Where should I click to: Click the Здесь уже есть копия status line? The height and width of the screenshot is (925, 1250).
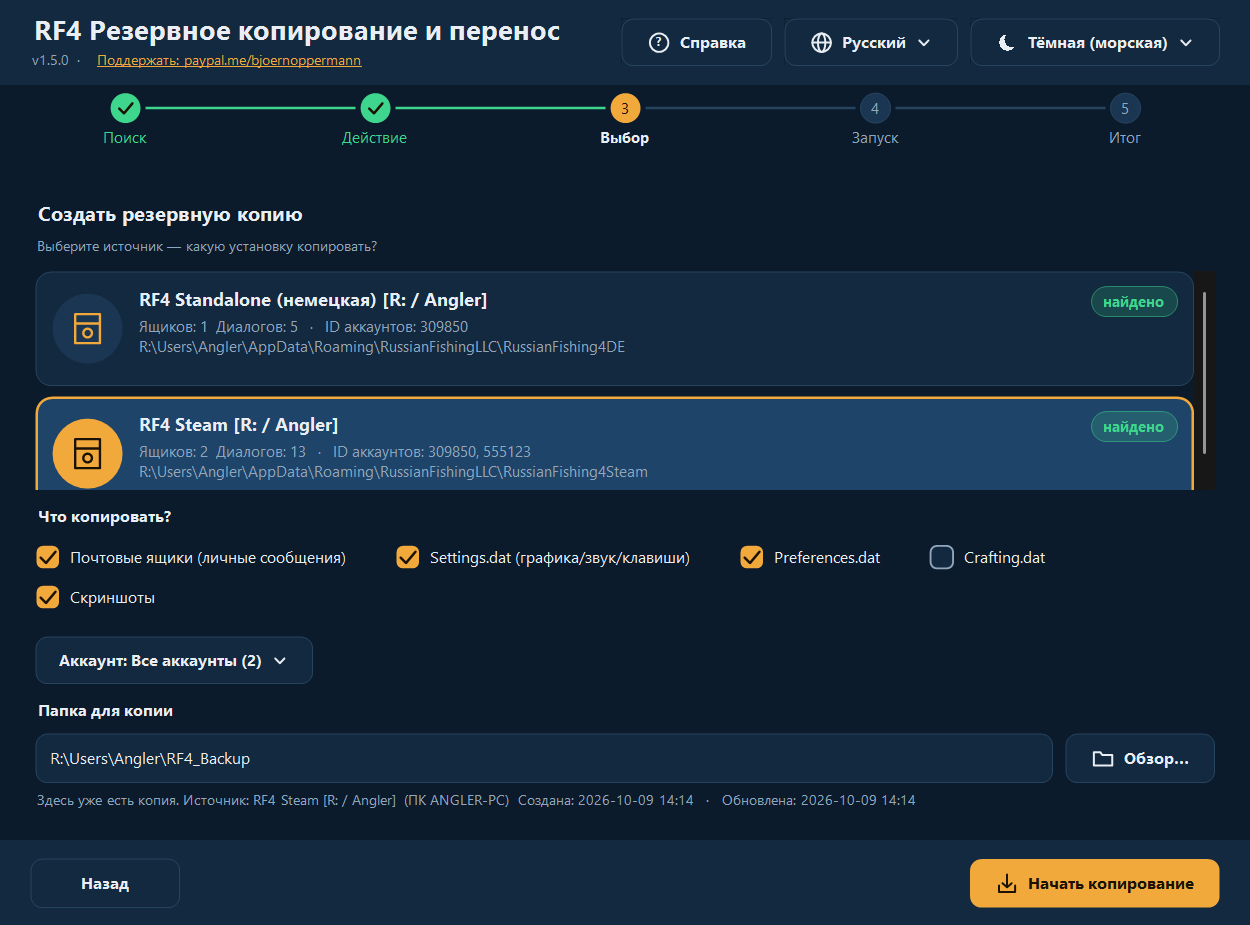(476, 800)
